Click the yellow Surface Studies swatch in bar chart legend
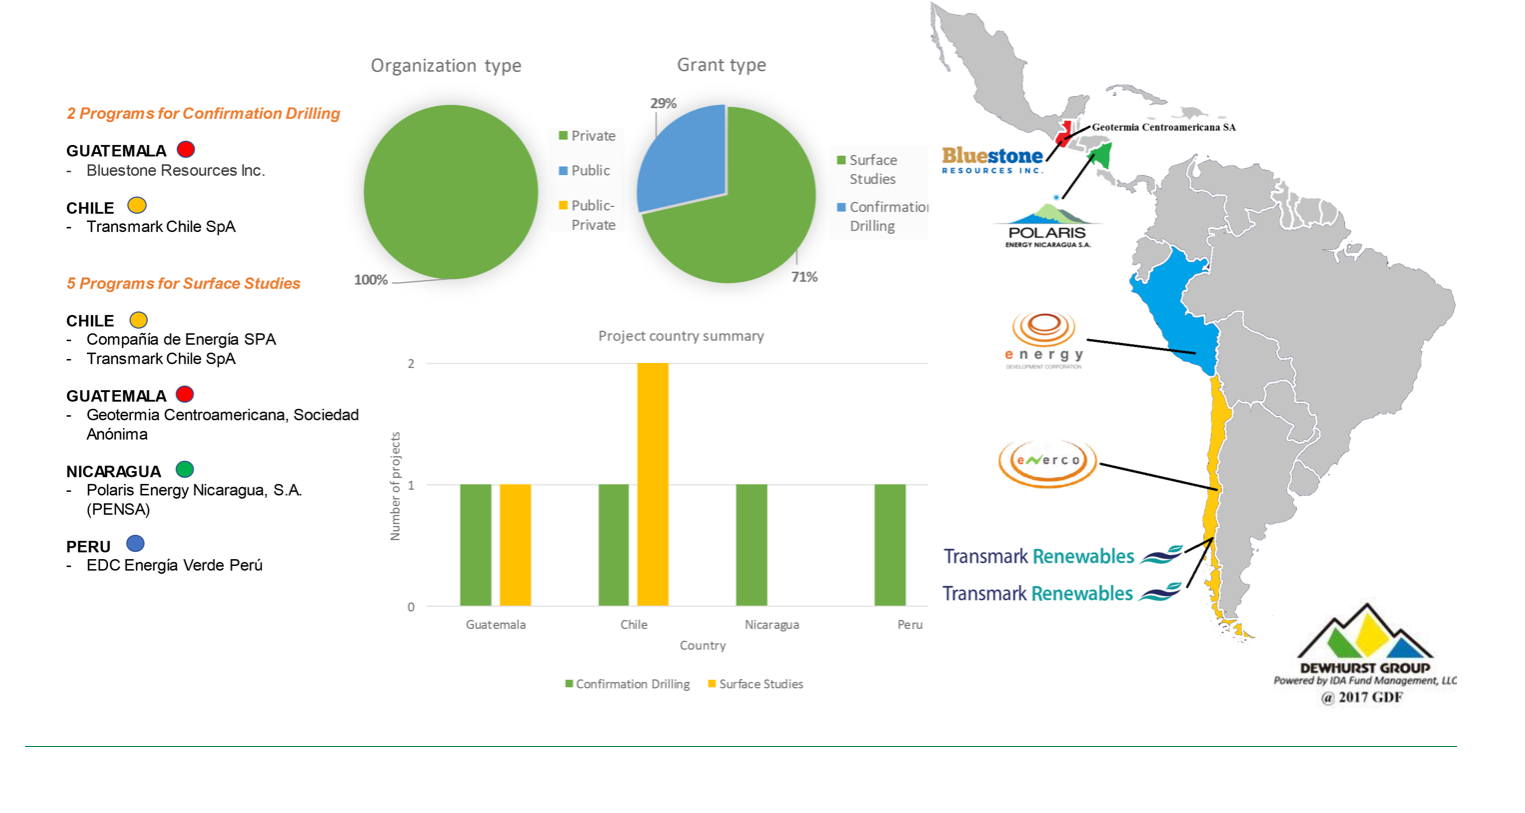The width and height of the screenshot is (1525, 813). (712, 684)
